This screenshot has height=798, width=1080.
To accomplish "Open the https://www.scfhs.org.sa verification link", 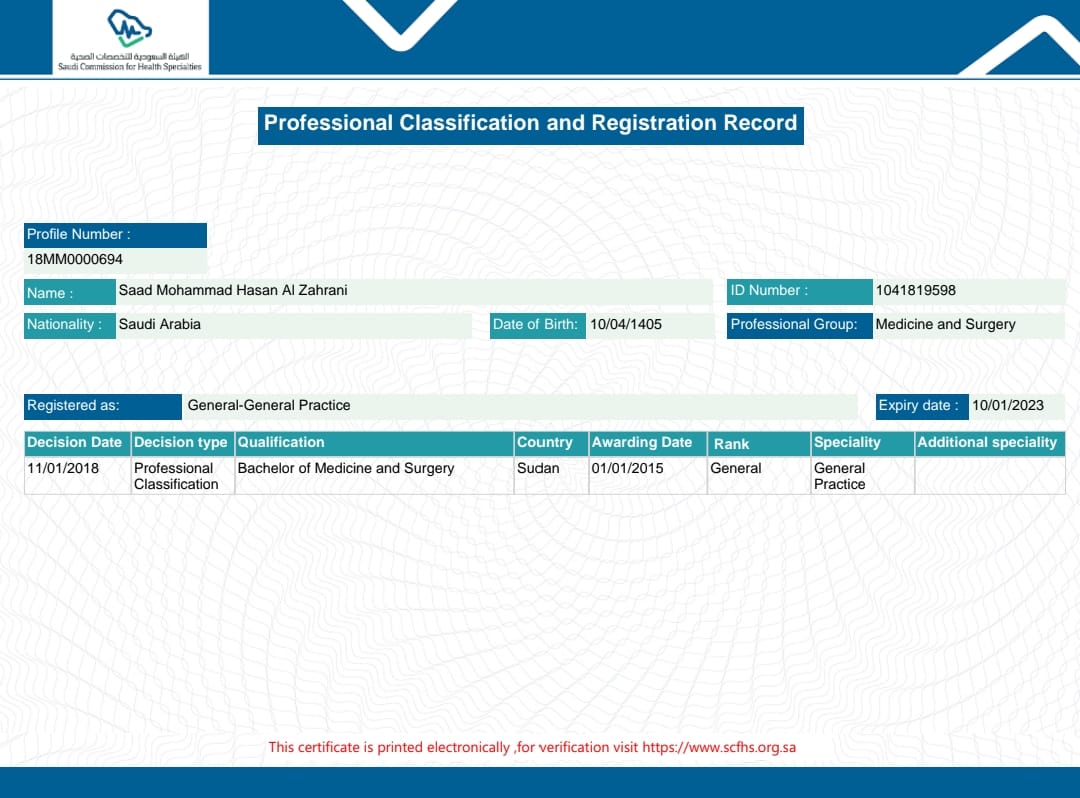I will [719, 748].
